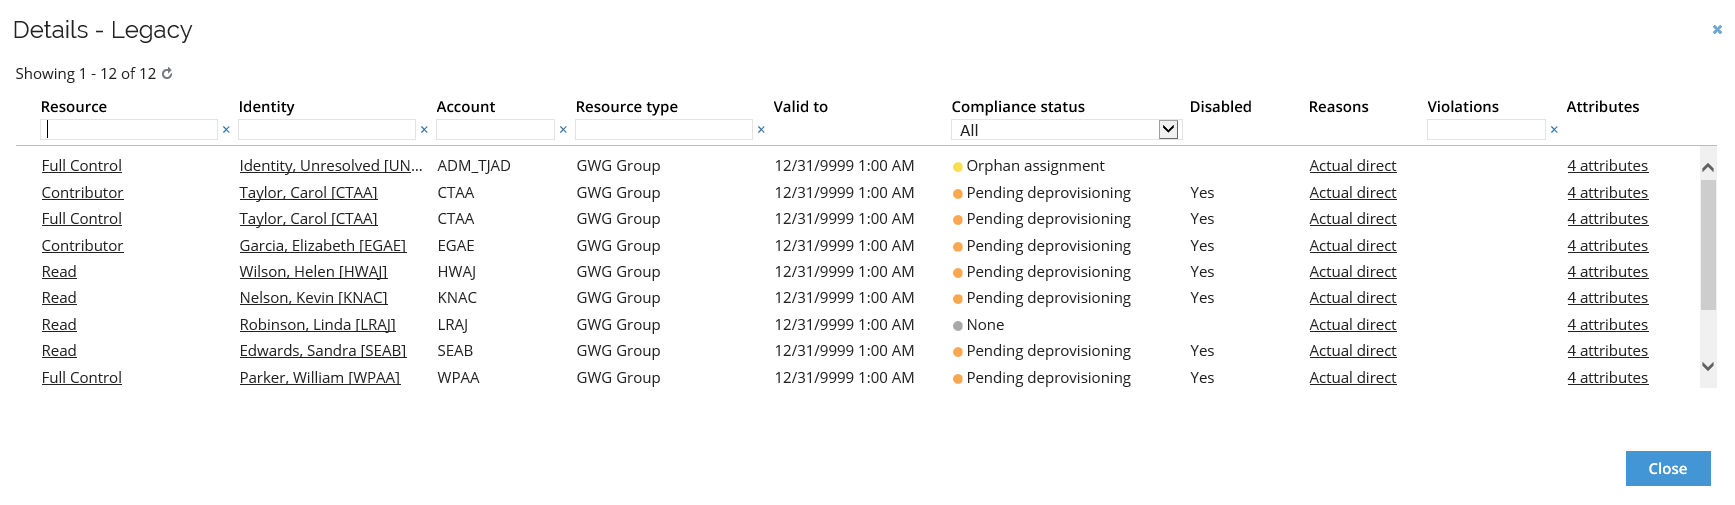Screen dimensions: 1735x505
Task: Open identity link Garcia, Elizabeth [EGAE]
Action: (323, 246)
